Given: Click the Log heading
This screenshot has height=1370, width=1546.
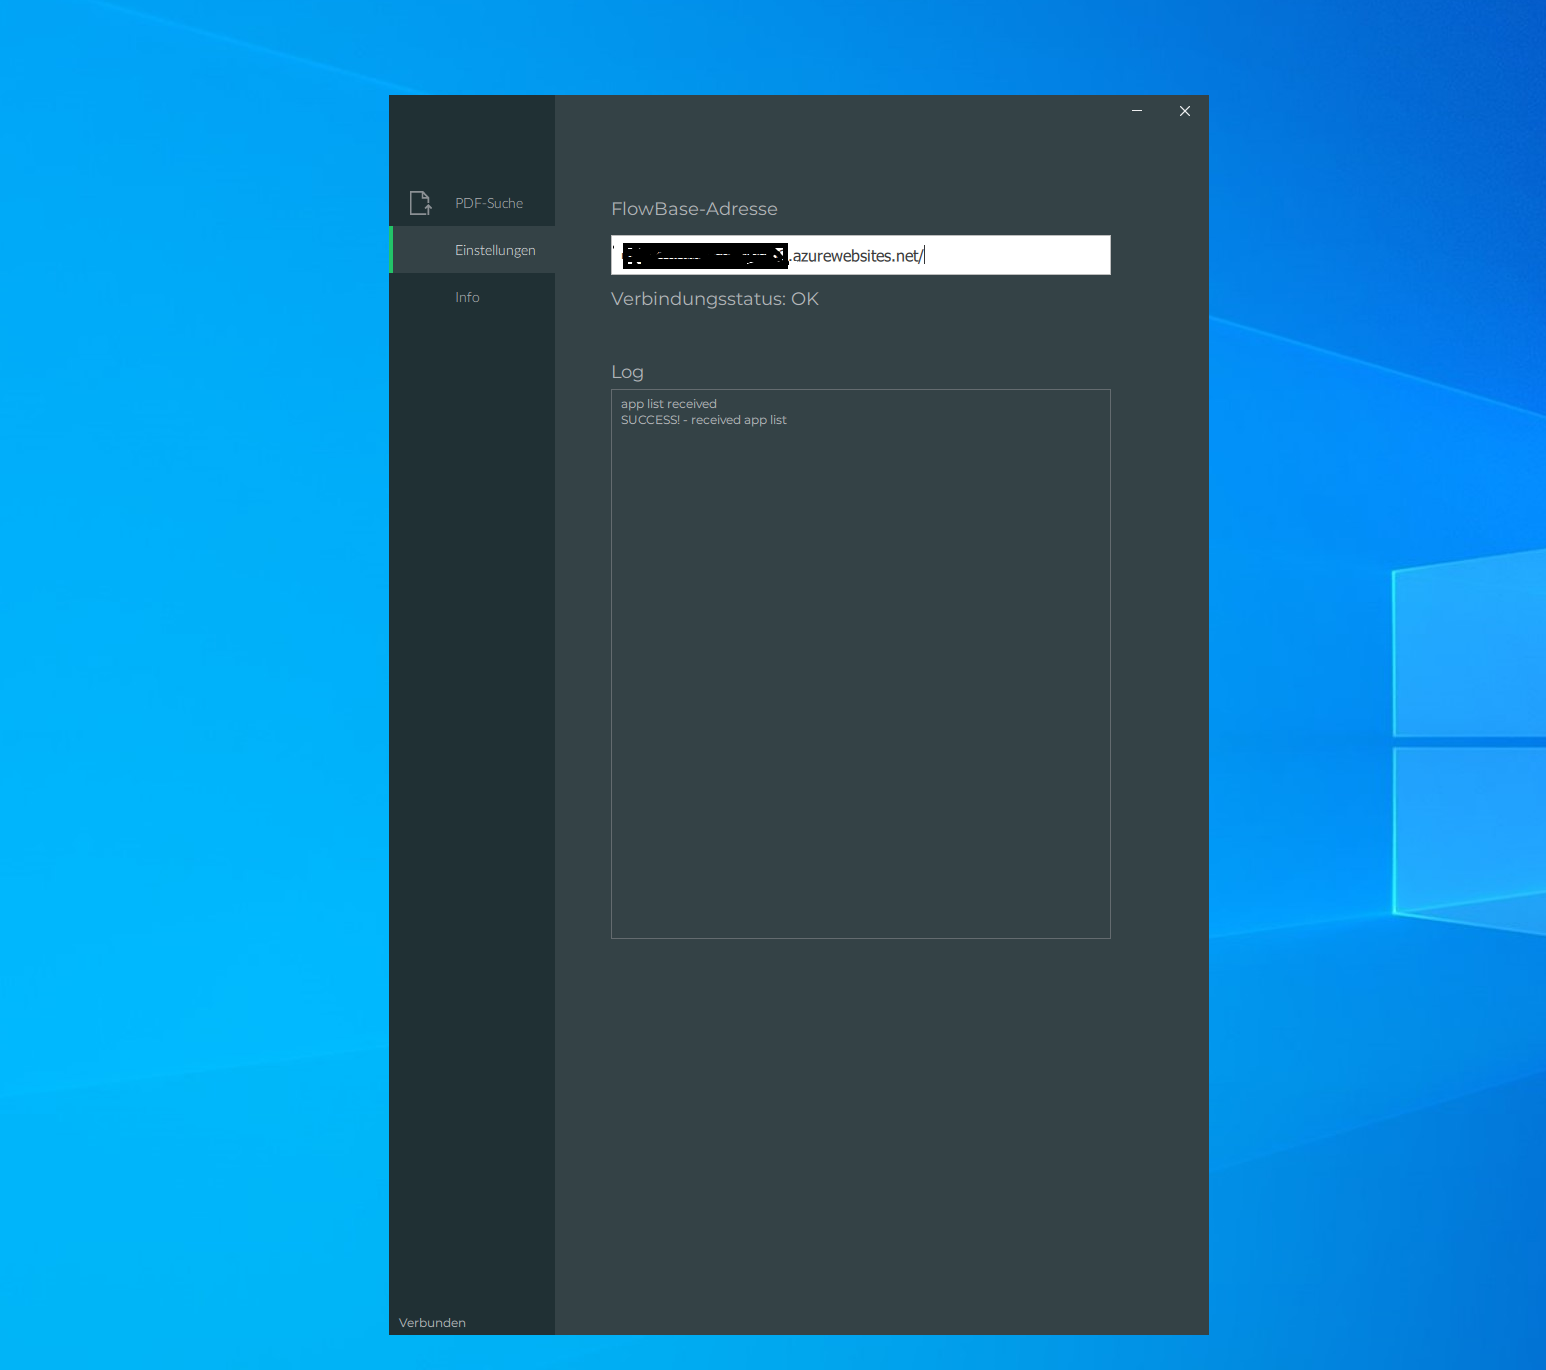Looking at the screenshot, I should (627, 372).
